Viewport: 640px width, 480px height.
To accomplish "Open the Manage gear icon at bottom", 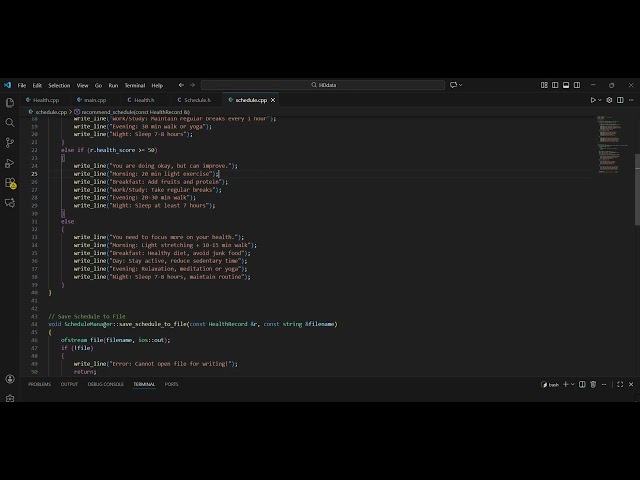I will 10,398.
